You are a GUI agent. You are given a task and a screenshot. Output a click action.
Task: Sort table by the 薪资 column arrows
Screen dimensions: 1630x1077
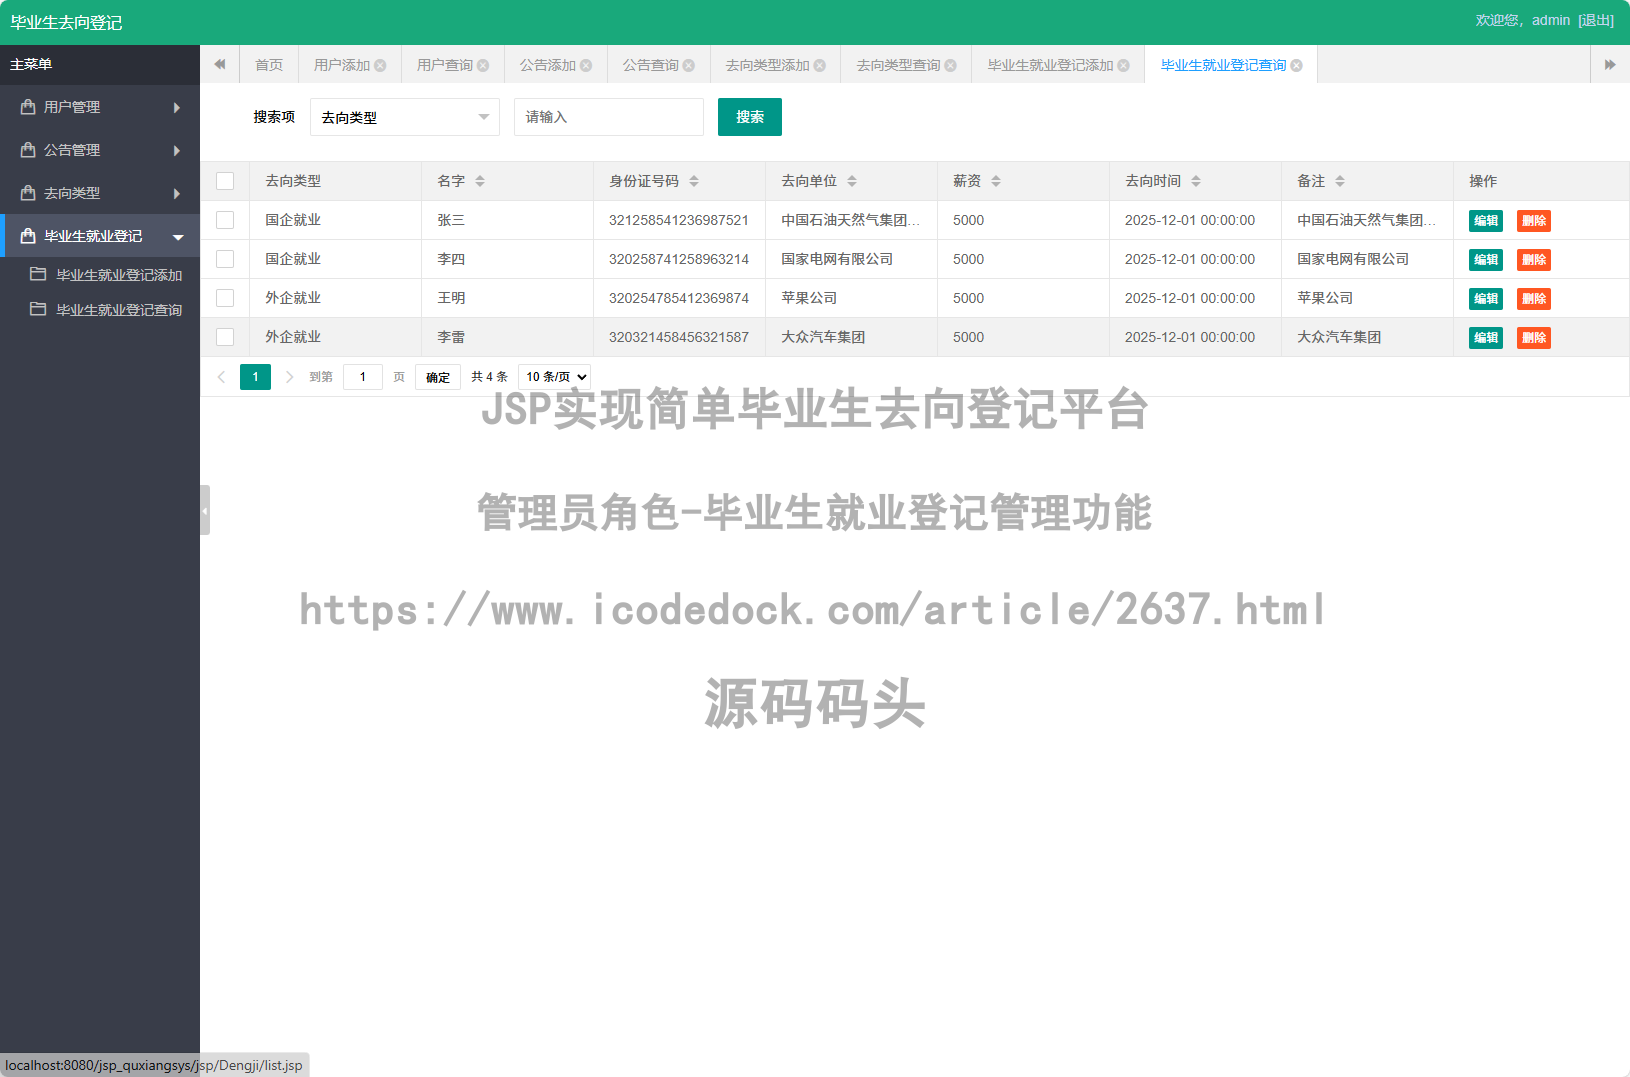[x=996, y=181]
